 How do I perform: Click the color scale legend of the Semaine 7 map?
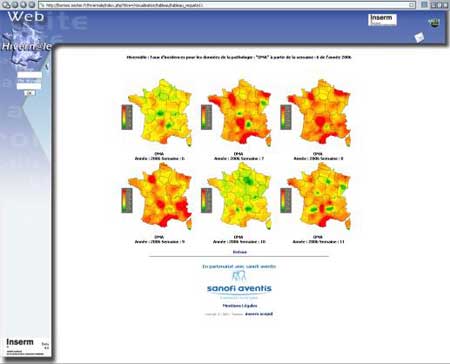(206, 117)
